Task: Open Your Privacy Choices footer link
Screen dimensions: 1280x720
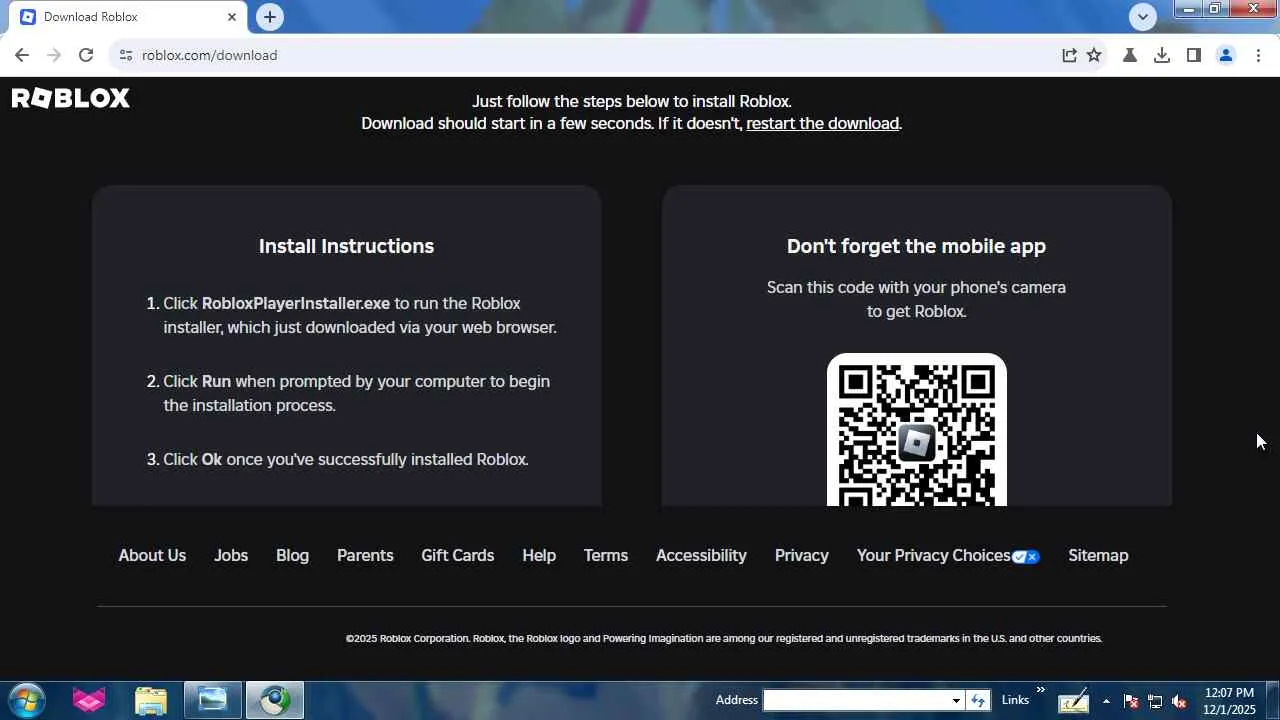Action: (948, 556)
